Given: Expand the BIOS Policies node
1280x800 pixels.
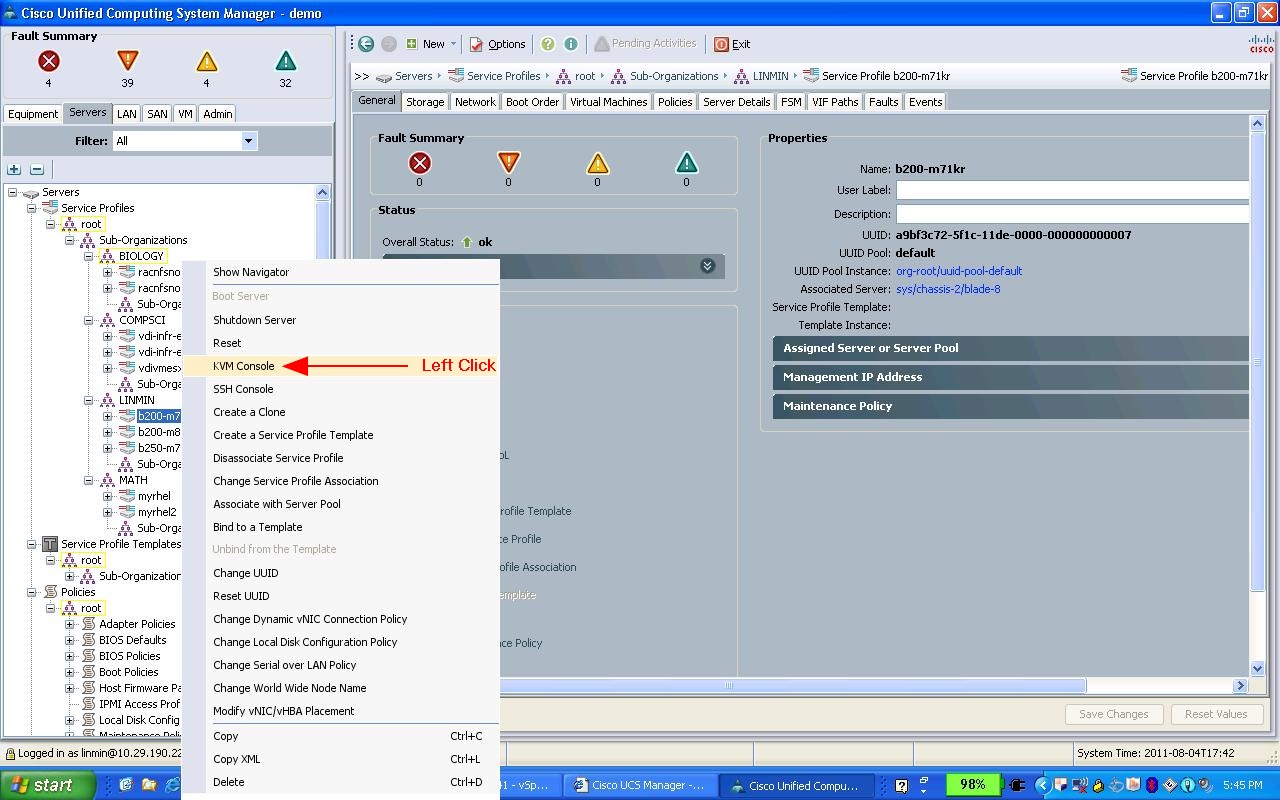Looking at the screenshot, I should (69, 656).
